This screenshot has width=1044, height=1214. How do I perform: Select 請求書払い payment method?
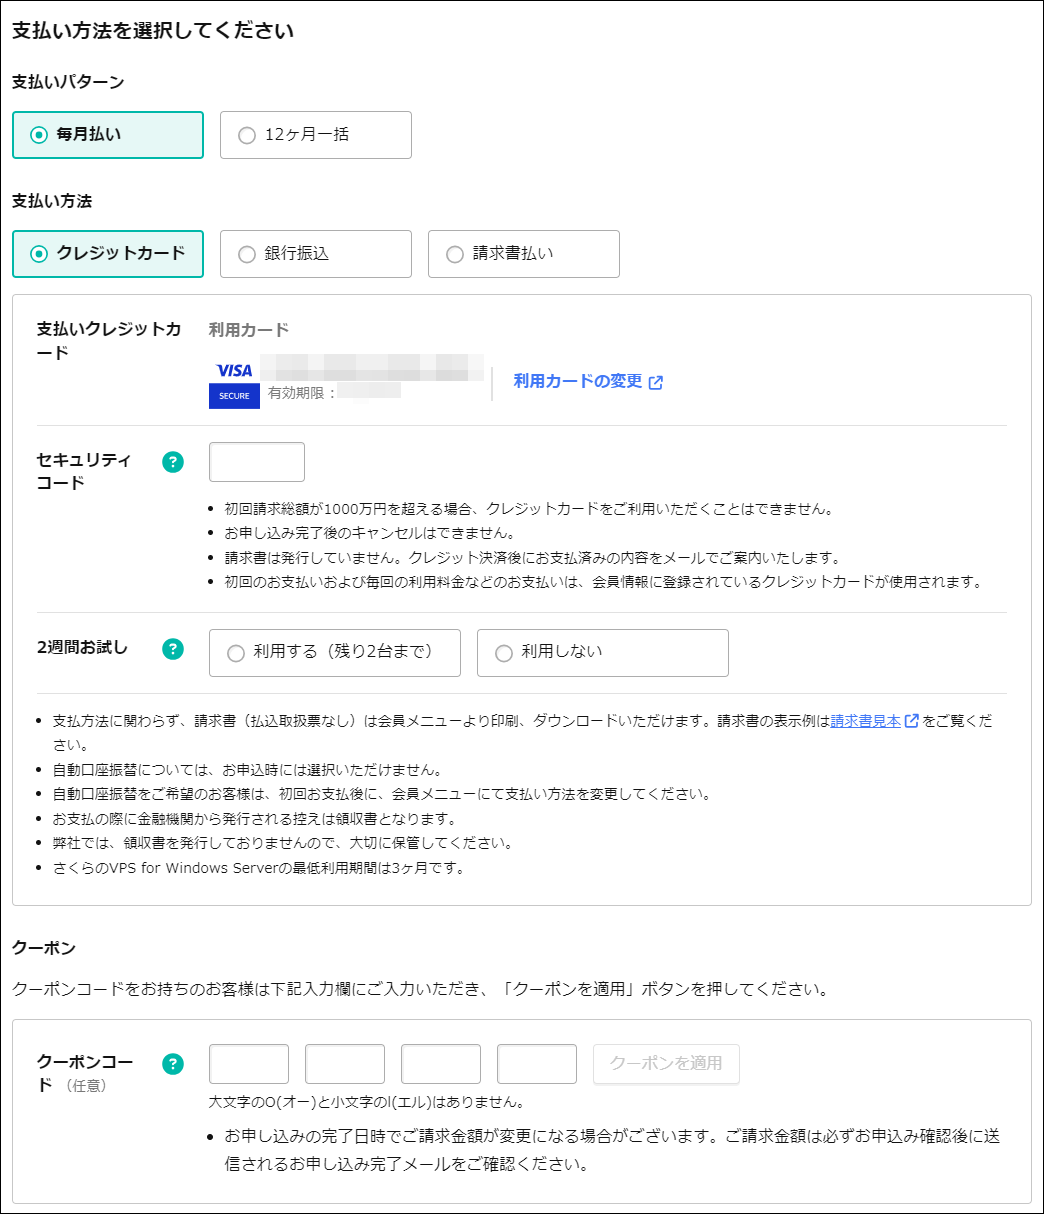point(523,254)
